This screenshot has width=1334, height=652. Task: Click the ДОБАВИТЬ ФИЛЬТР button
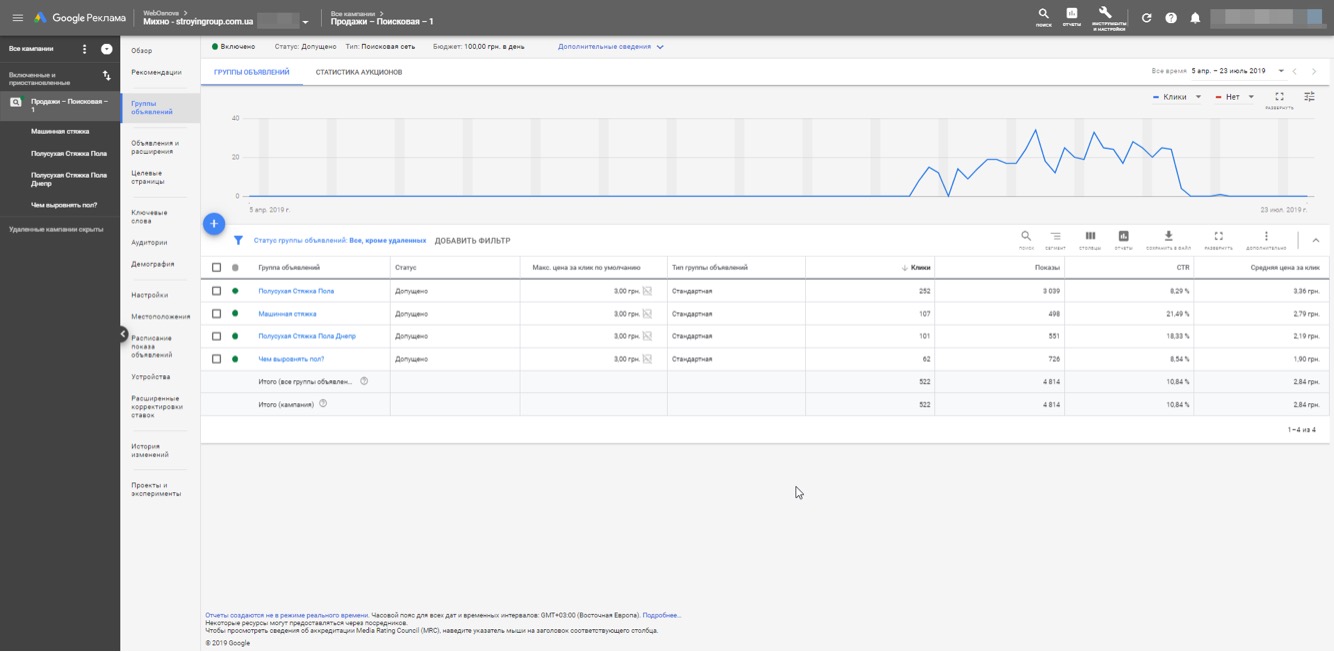(x=472, y=241)
